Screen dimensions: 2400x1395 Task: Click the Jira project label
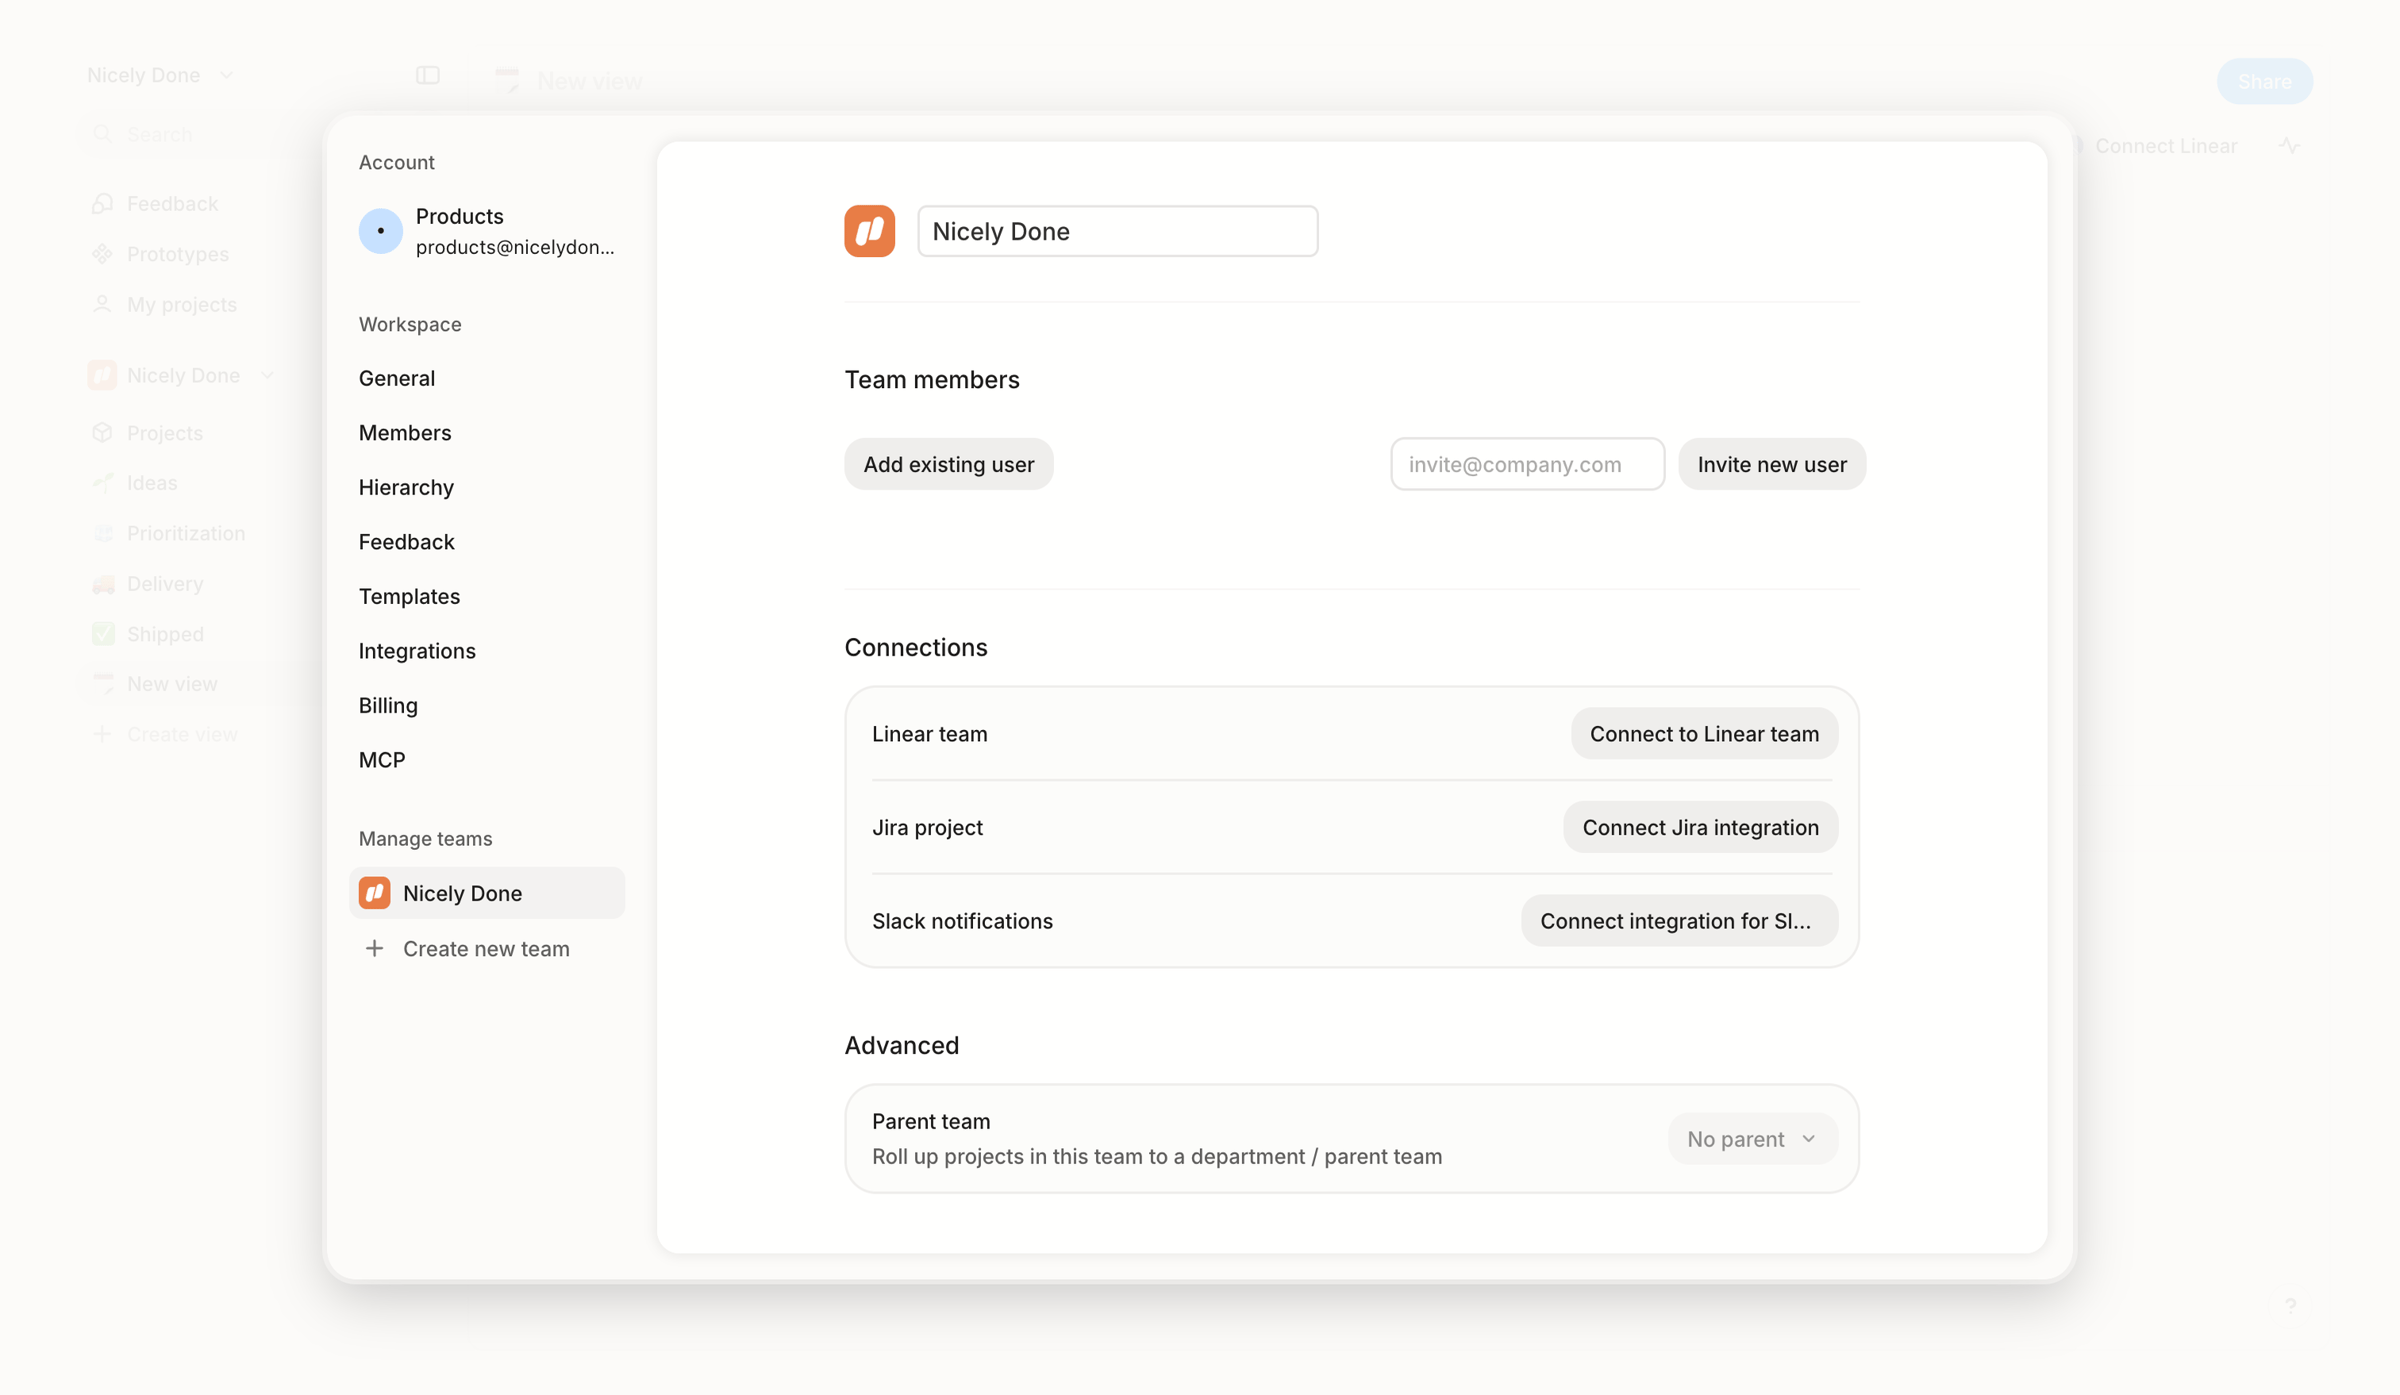tap(927, 827)
